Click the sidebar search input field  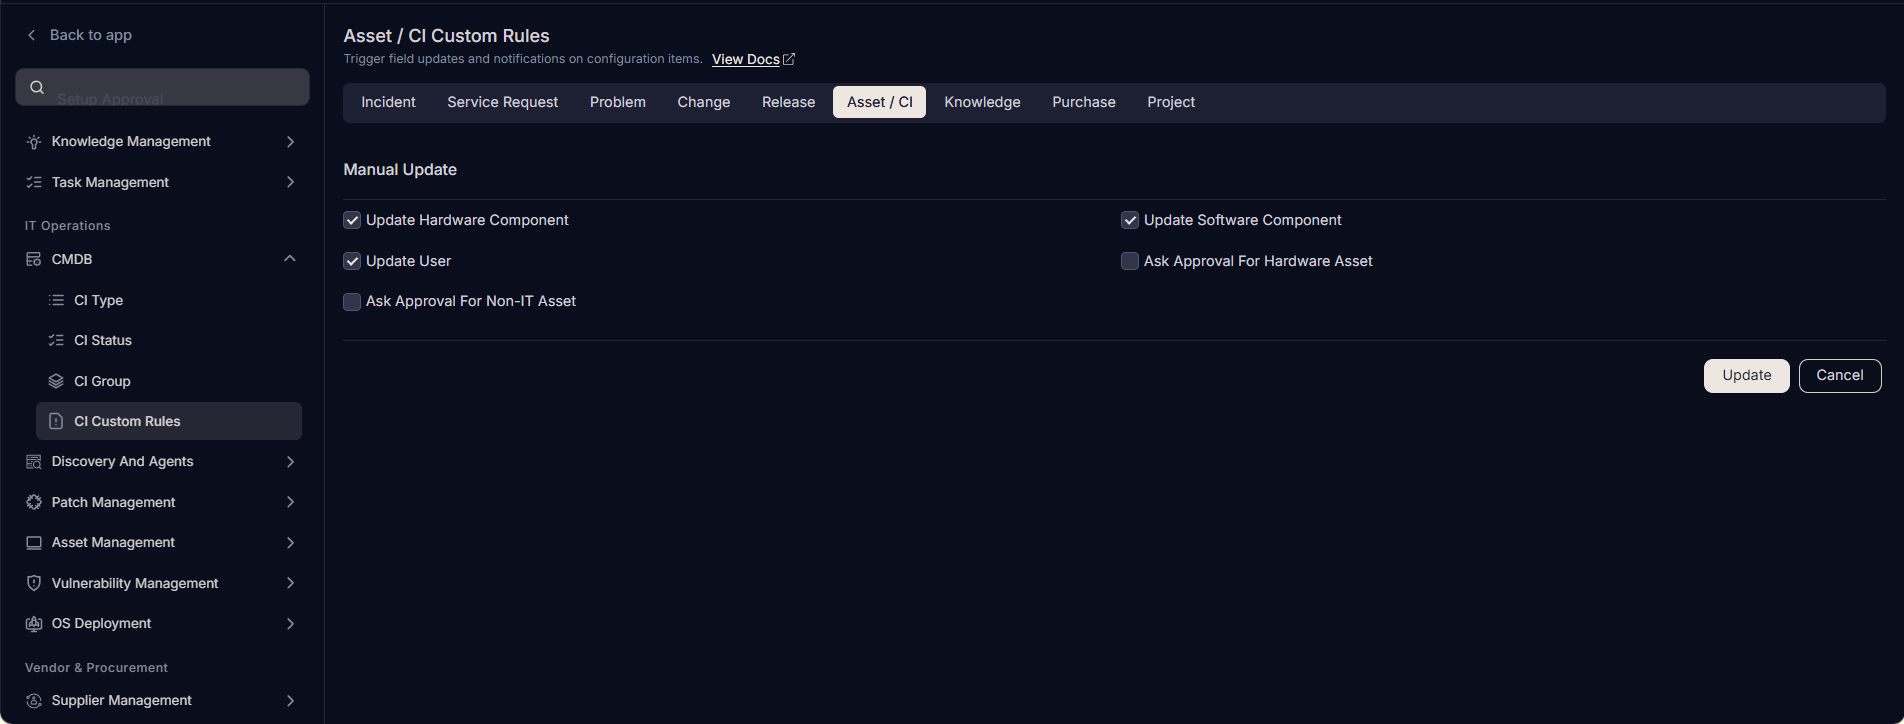[x=162, y=87]
